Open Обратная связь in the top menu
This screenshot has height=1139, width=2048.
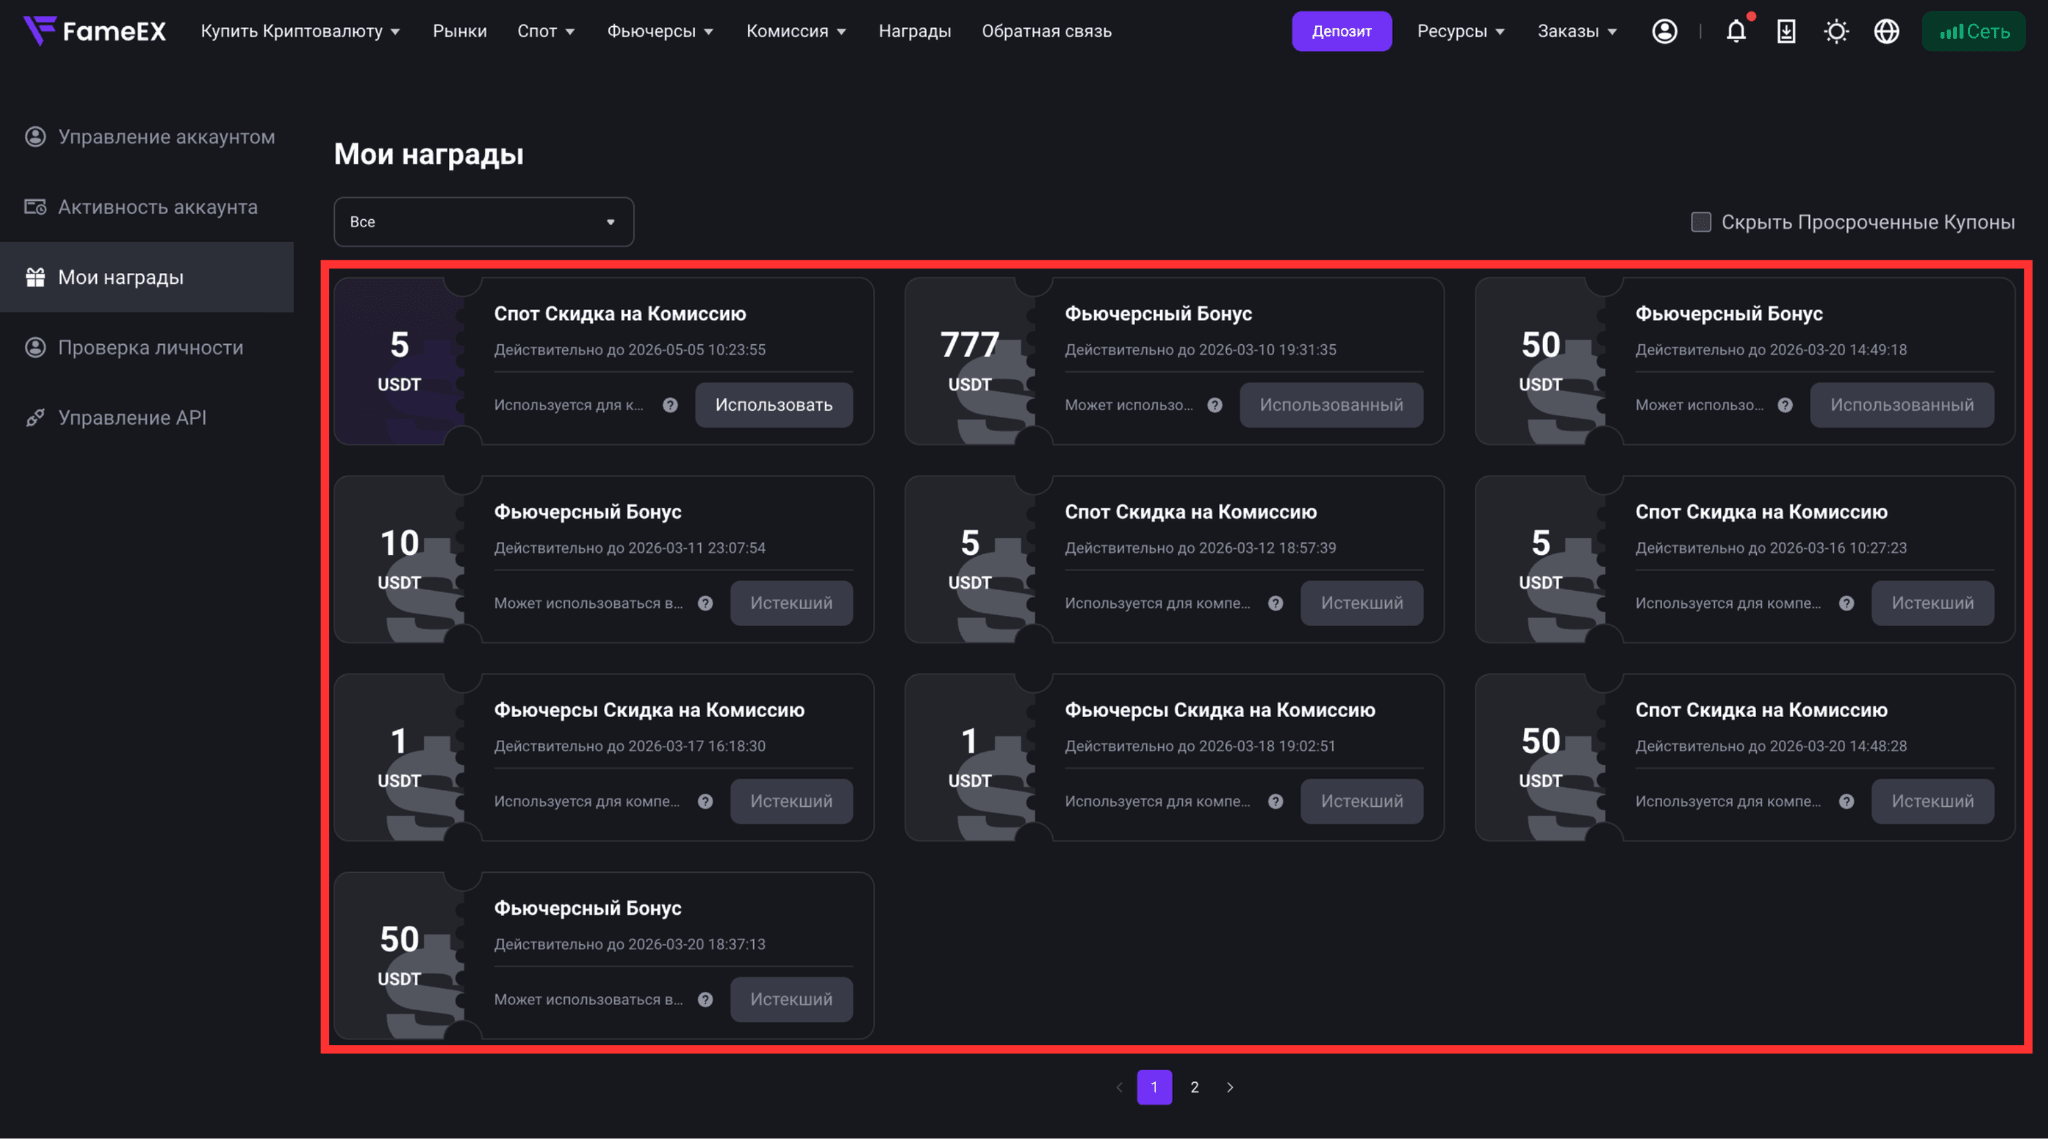pos(1047,31)
